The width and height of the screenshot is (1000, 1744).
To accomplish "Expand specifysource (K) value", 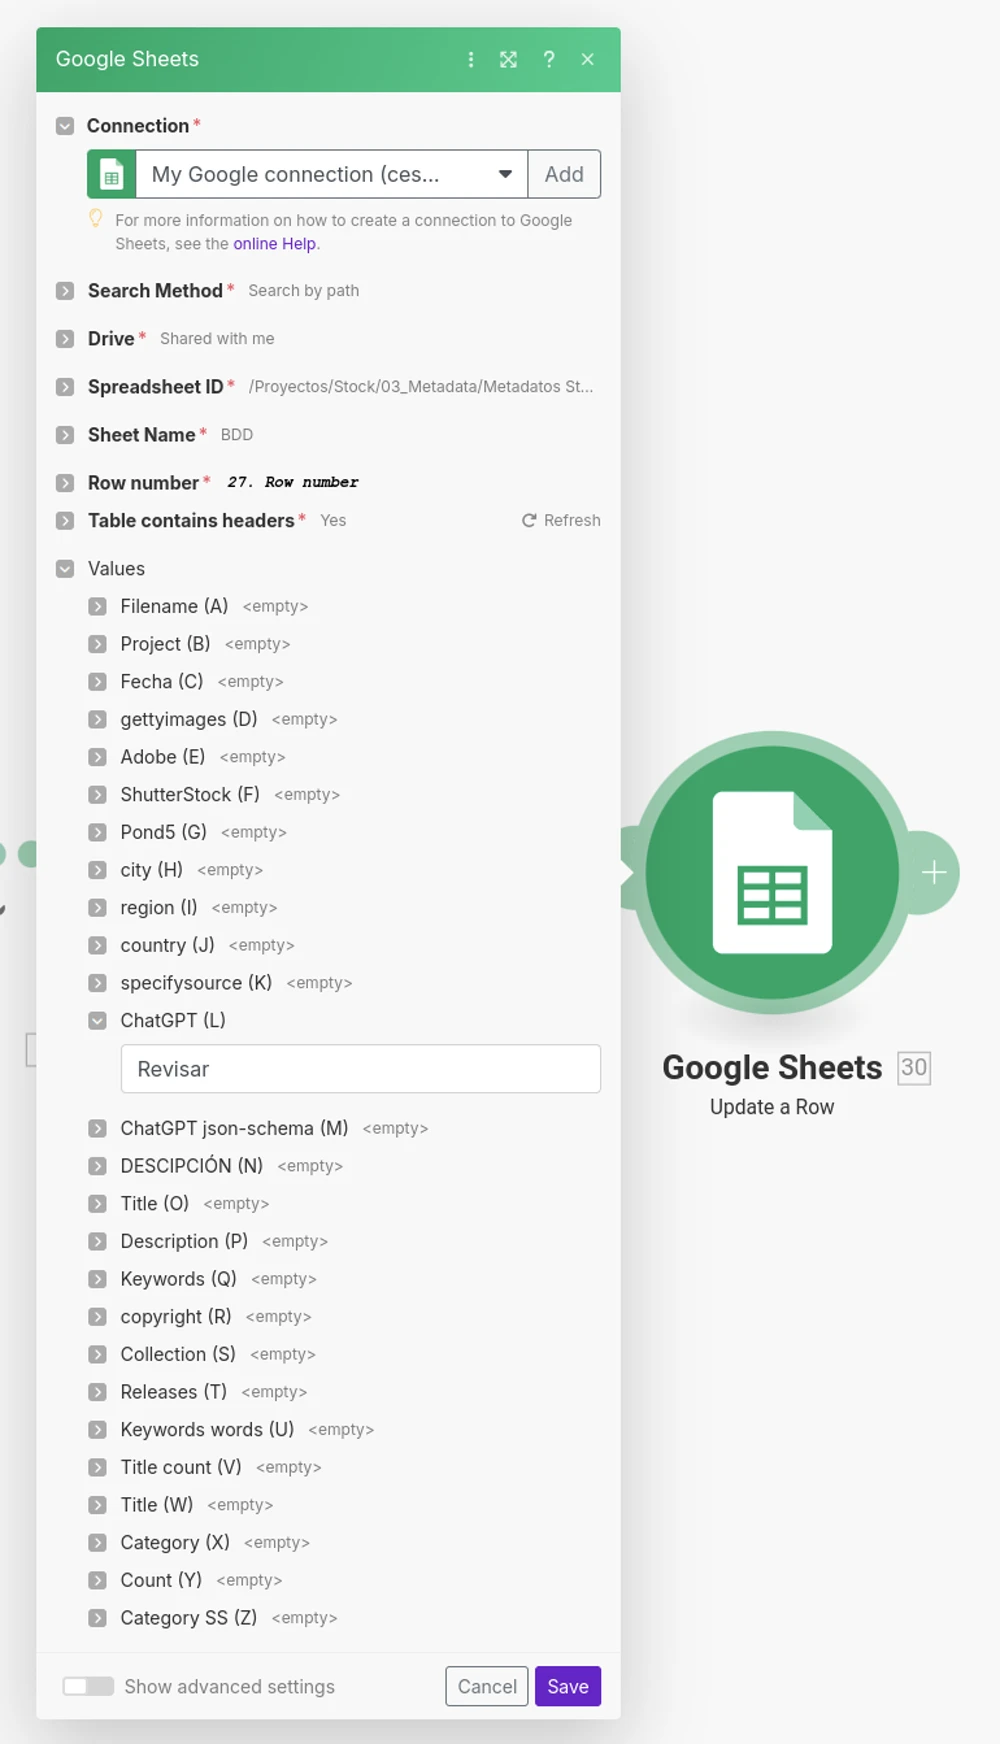I will [x=97, y=983].
